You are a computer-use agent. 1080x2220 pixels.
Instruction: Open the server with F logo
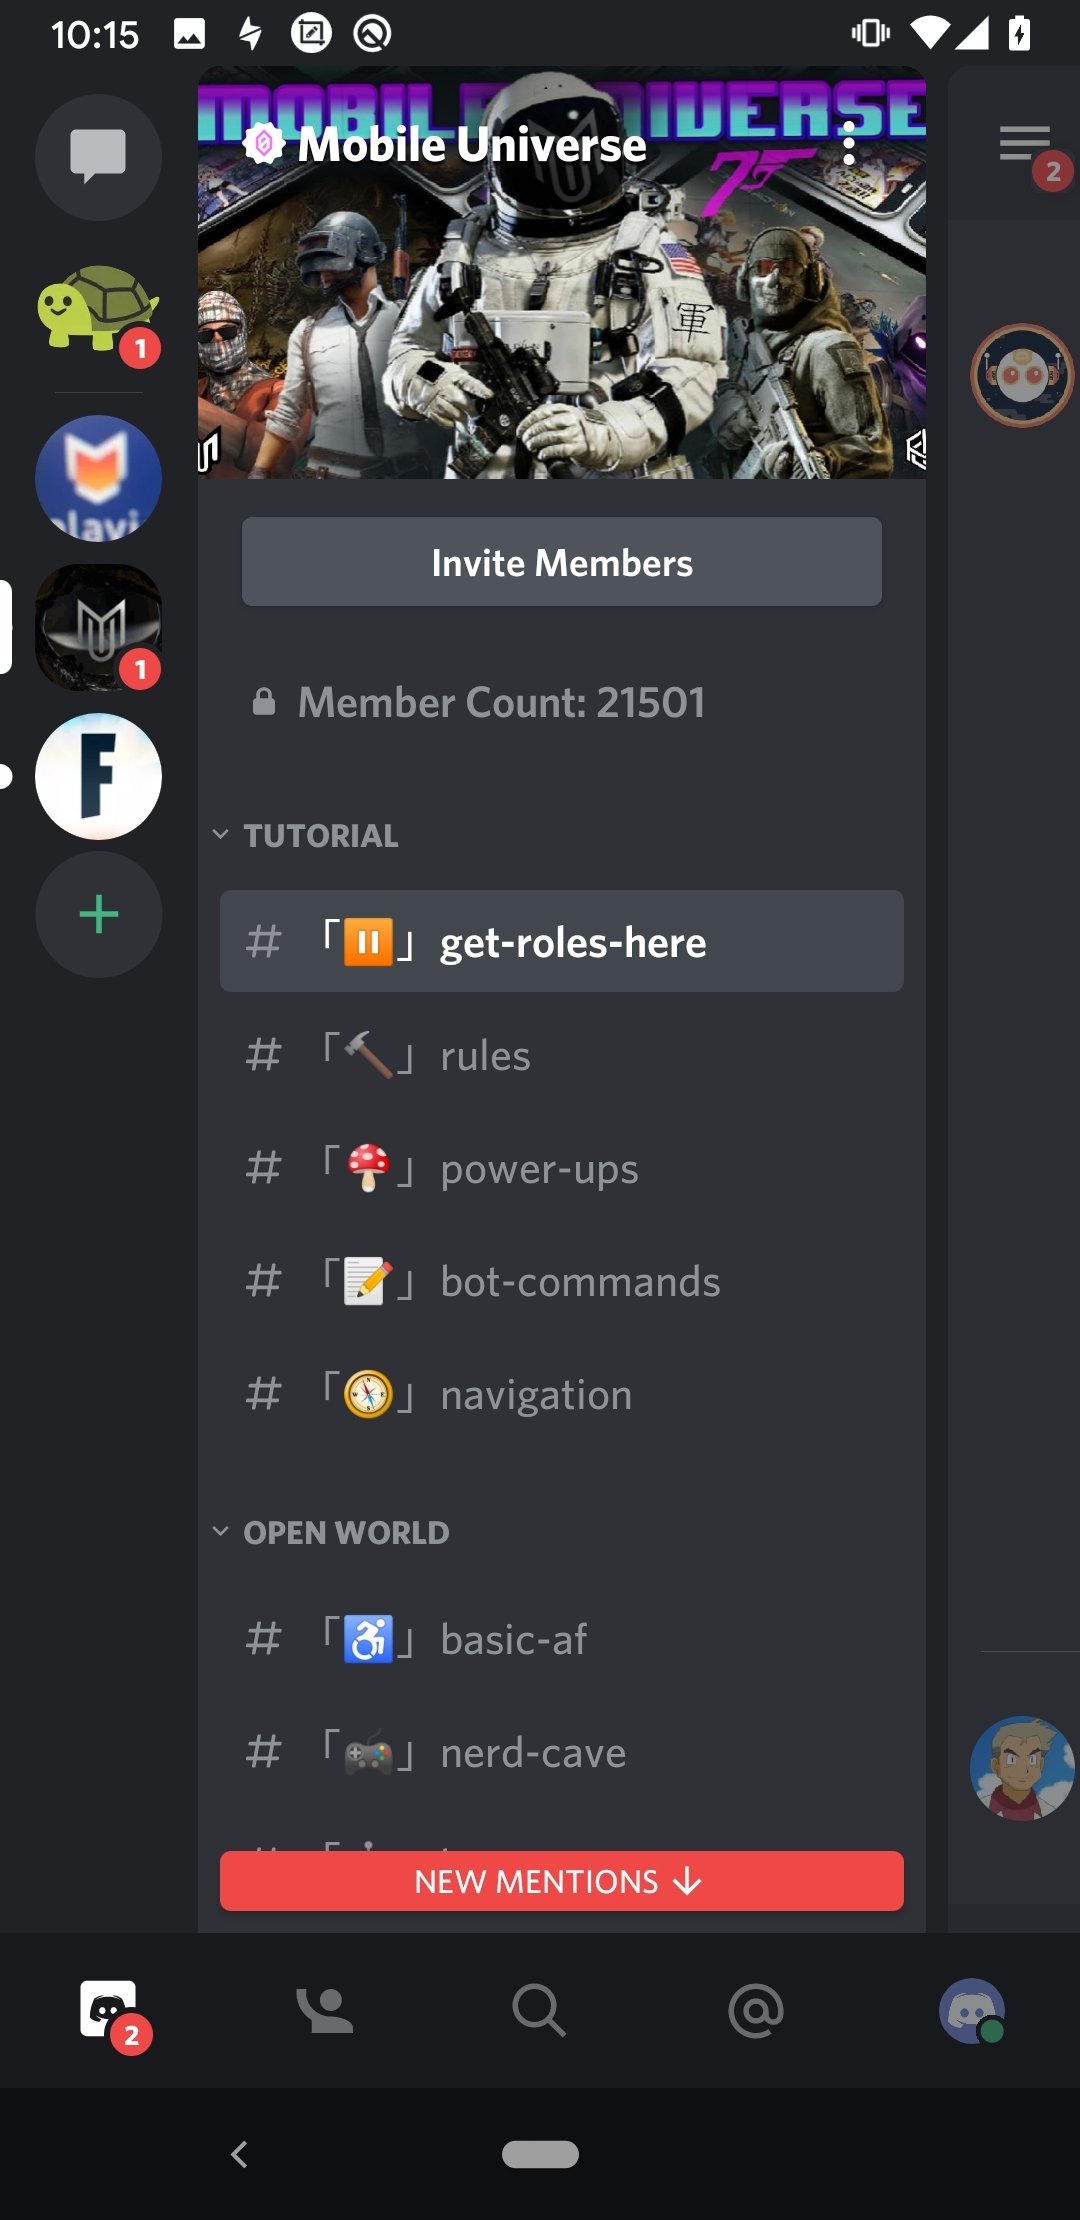click(98, 776)
